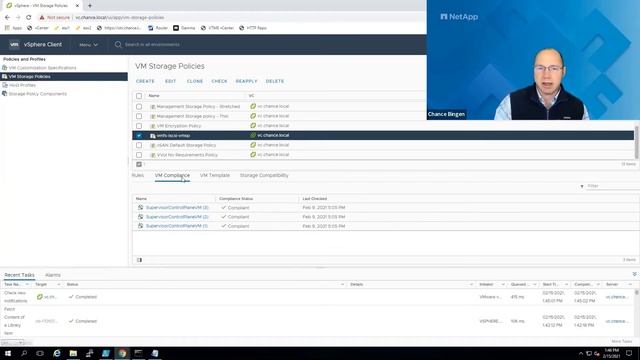The image size is (640, 360).
Task: Open the Windows notification center icon
Action: (629, 353)
